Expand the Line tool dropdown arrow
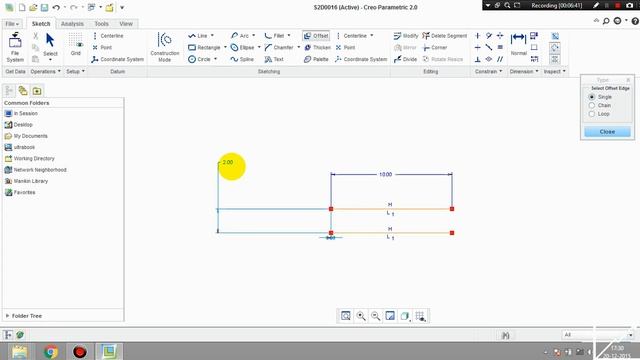Image resolution: width=640 pixels, height=360 pixels. pyautogui.click(x=212, y=36)
